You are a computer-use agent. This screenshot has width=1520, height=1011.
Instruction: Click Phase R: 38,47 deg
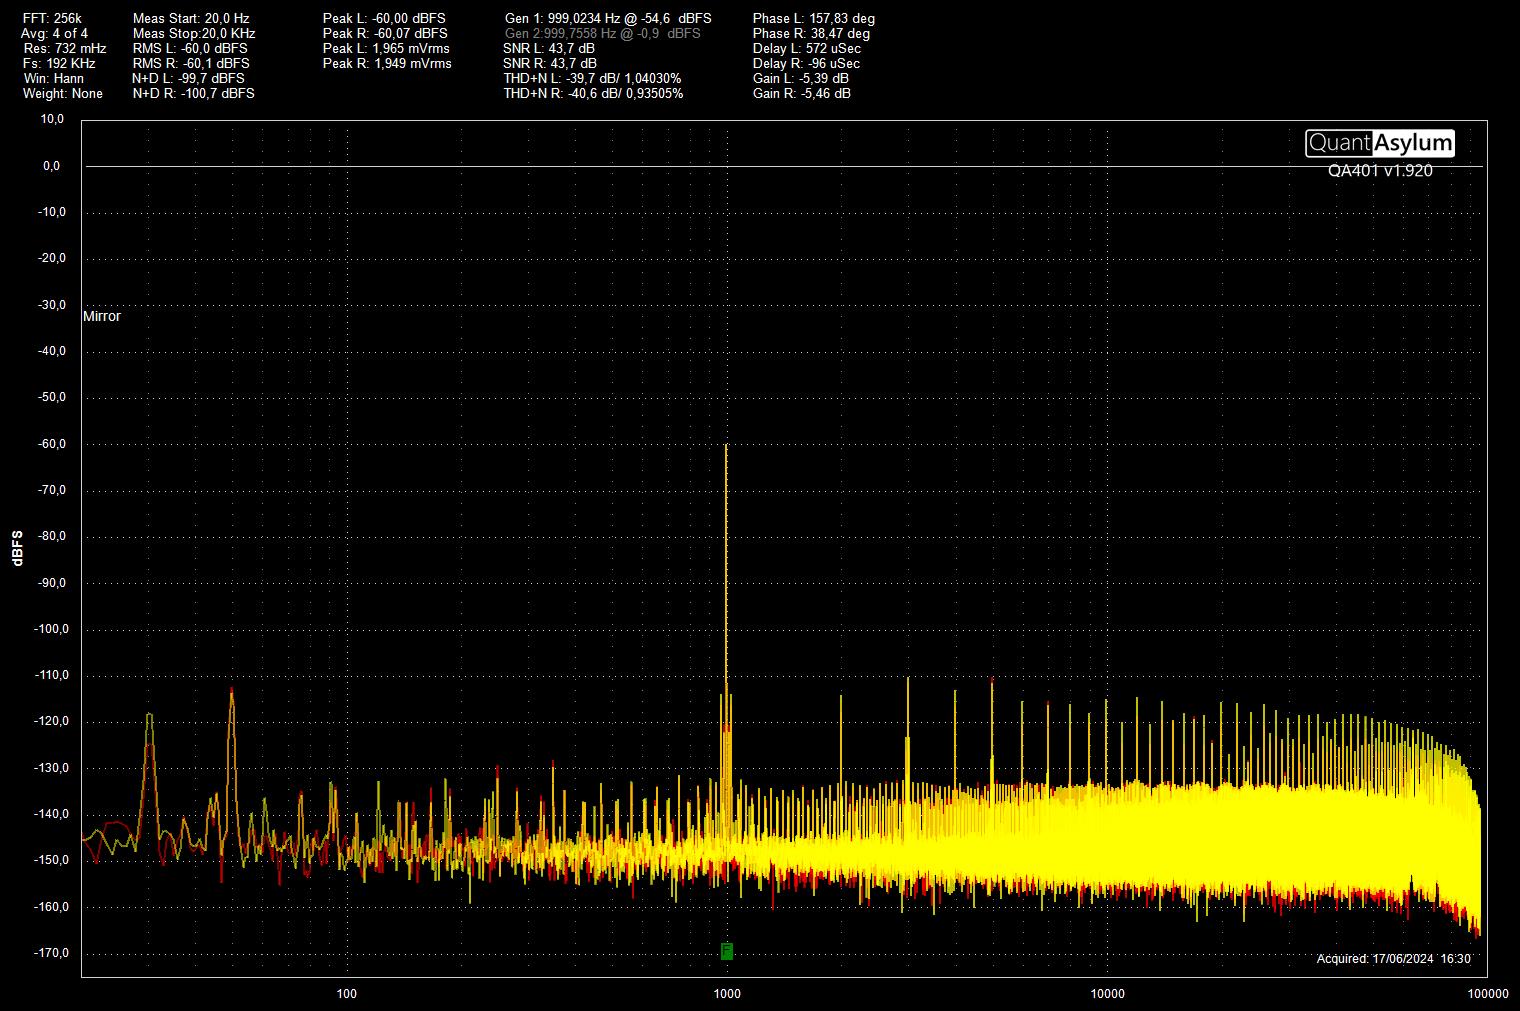coord(811,33)
